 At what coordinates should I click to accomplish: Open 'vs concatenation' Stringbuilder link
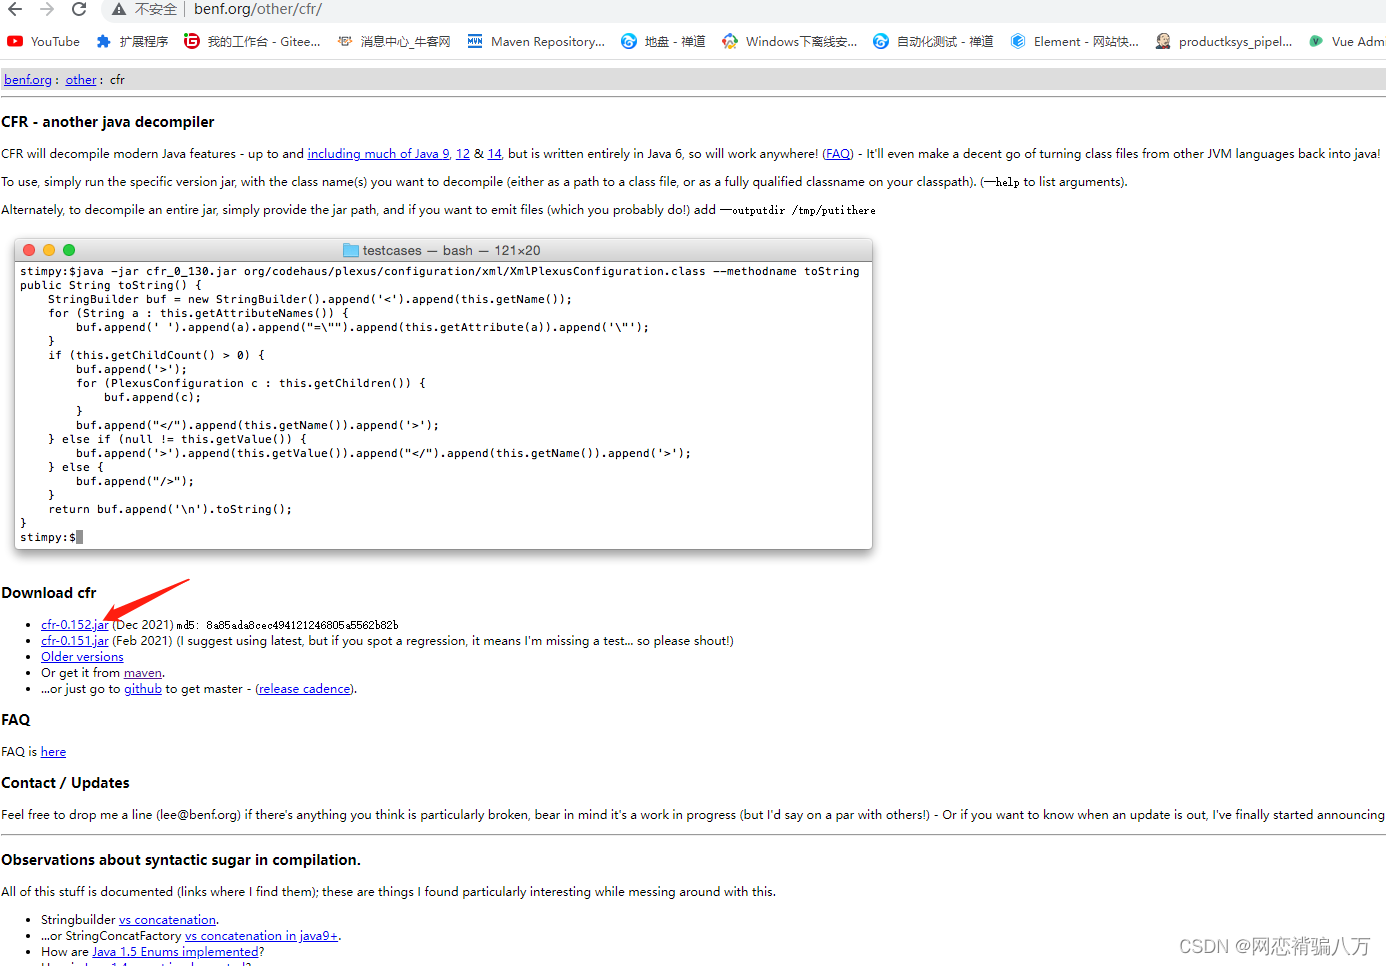click(x=167, y=920)
